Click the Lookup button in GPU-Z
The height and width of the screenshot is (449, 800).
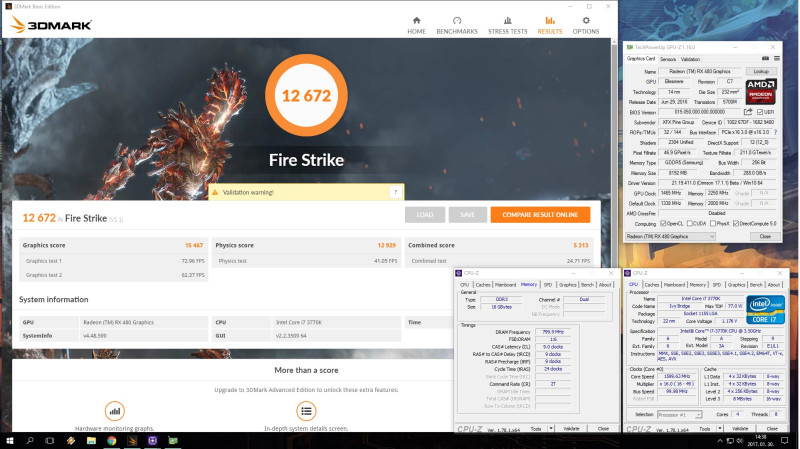761,71
